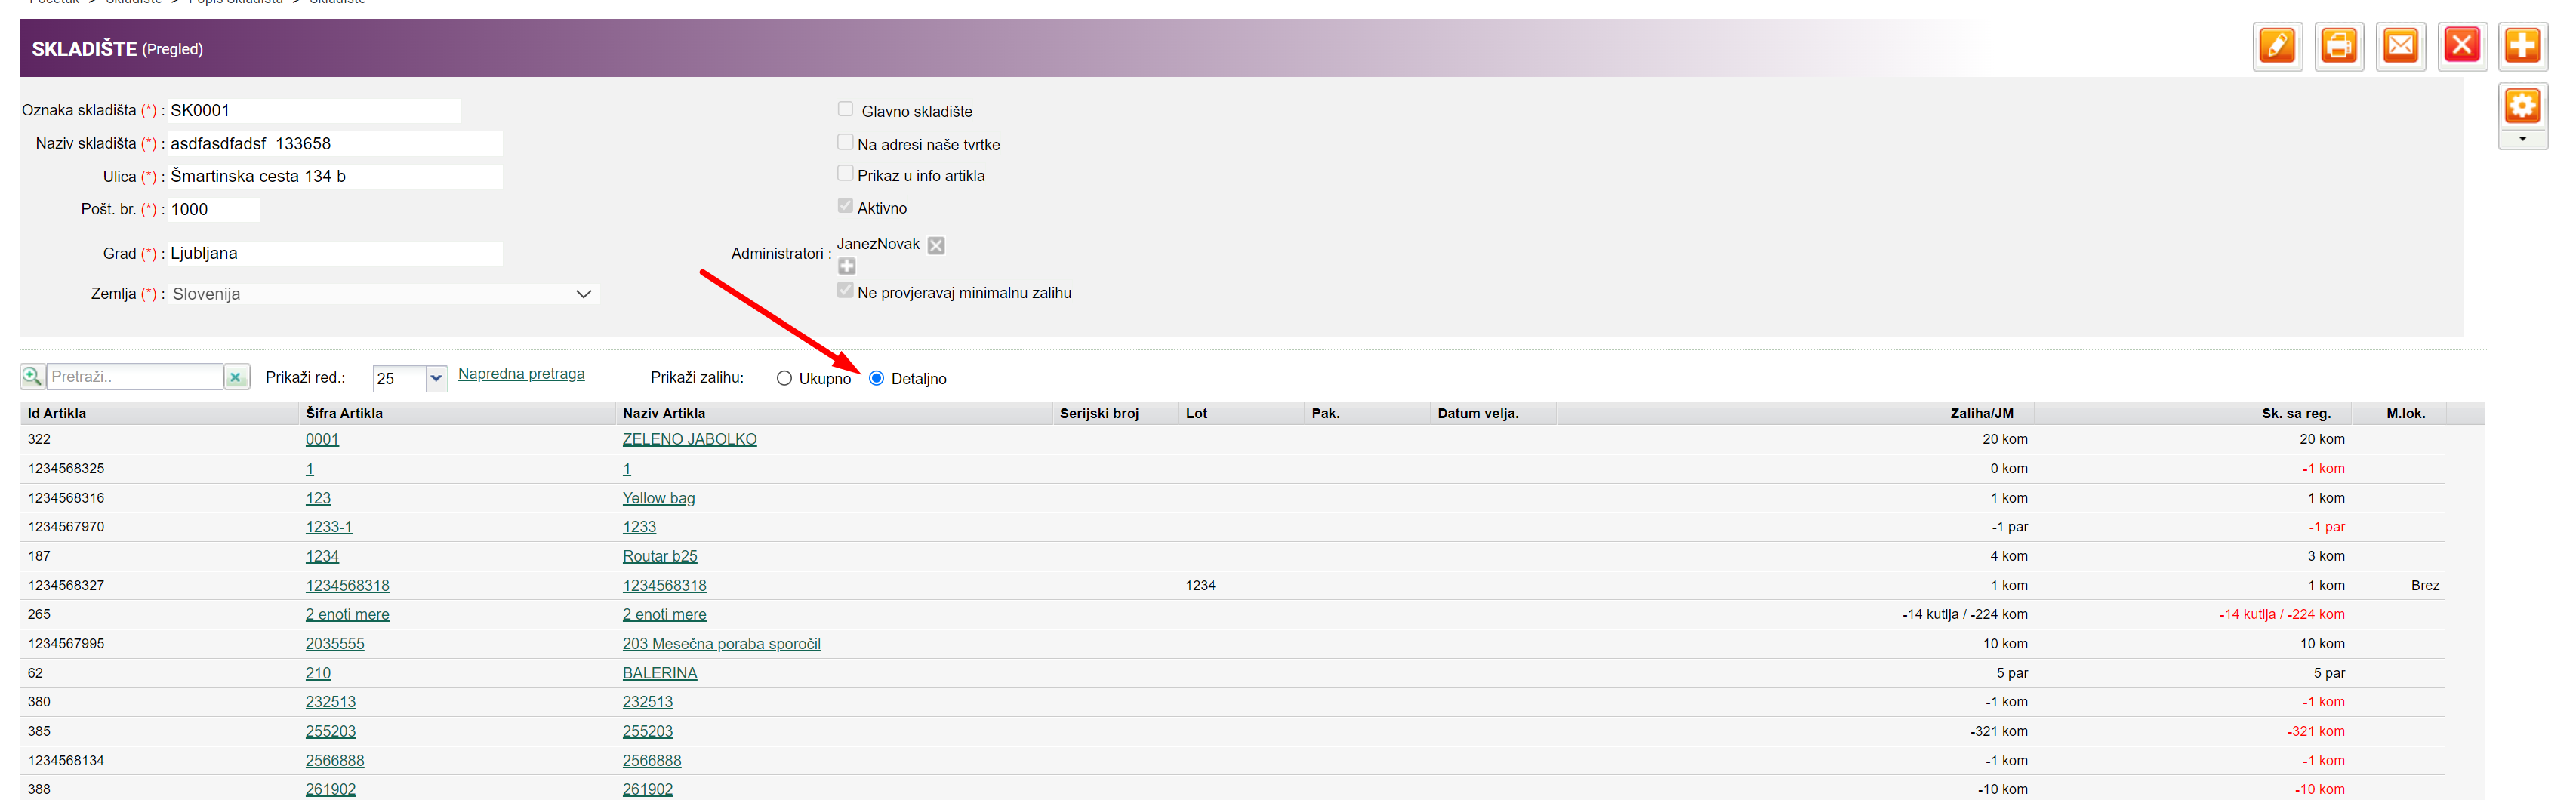2576x800 pixels.
Task: Add an administrator with plus icon
Action: [x=847, y=266]
